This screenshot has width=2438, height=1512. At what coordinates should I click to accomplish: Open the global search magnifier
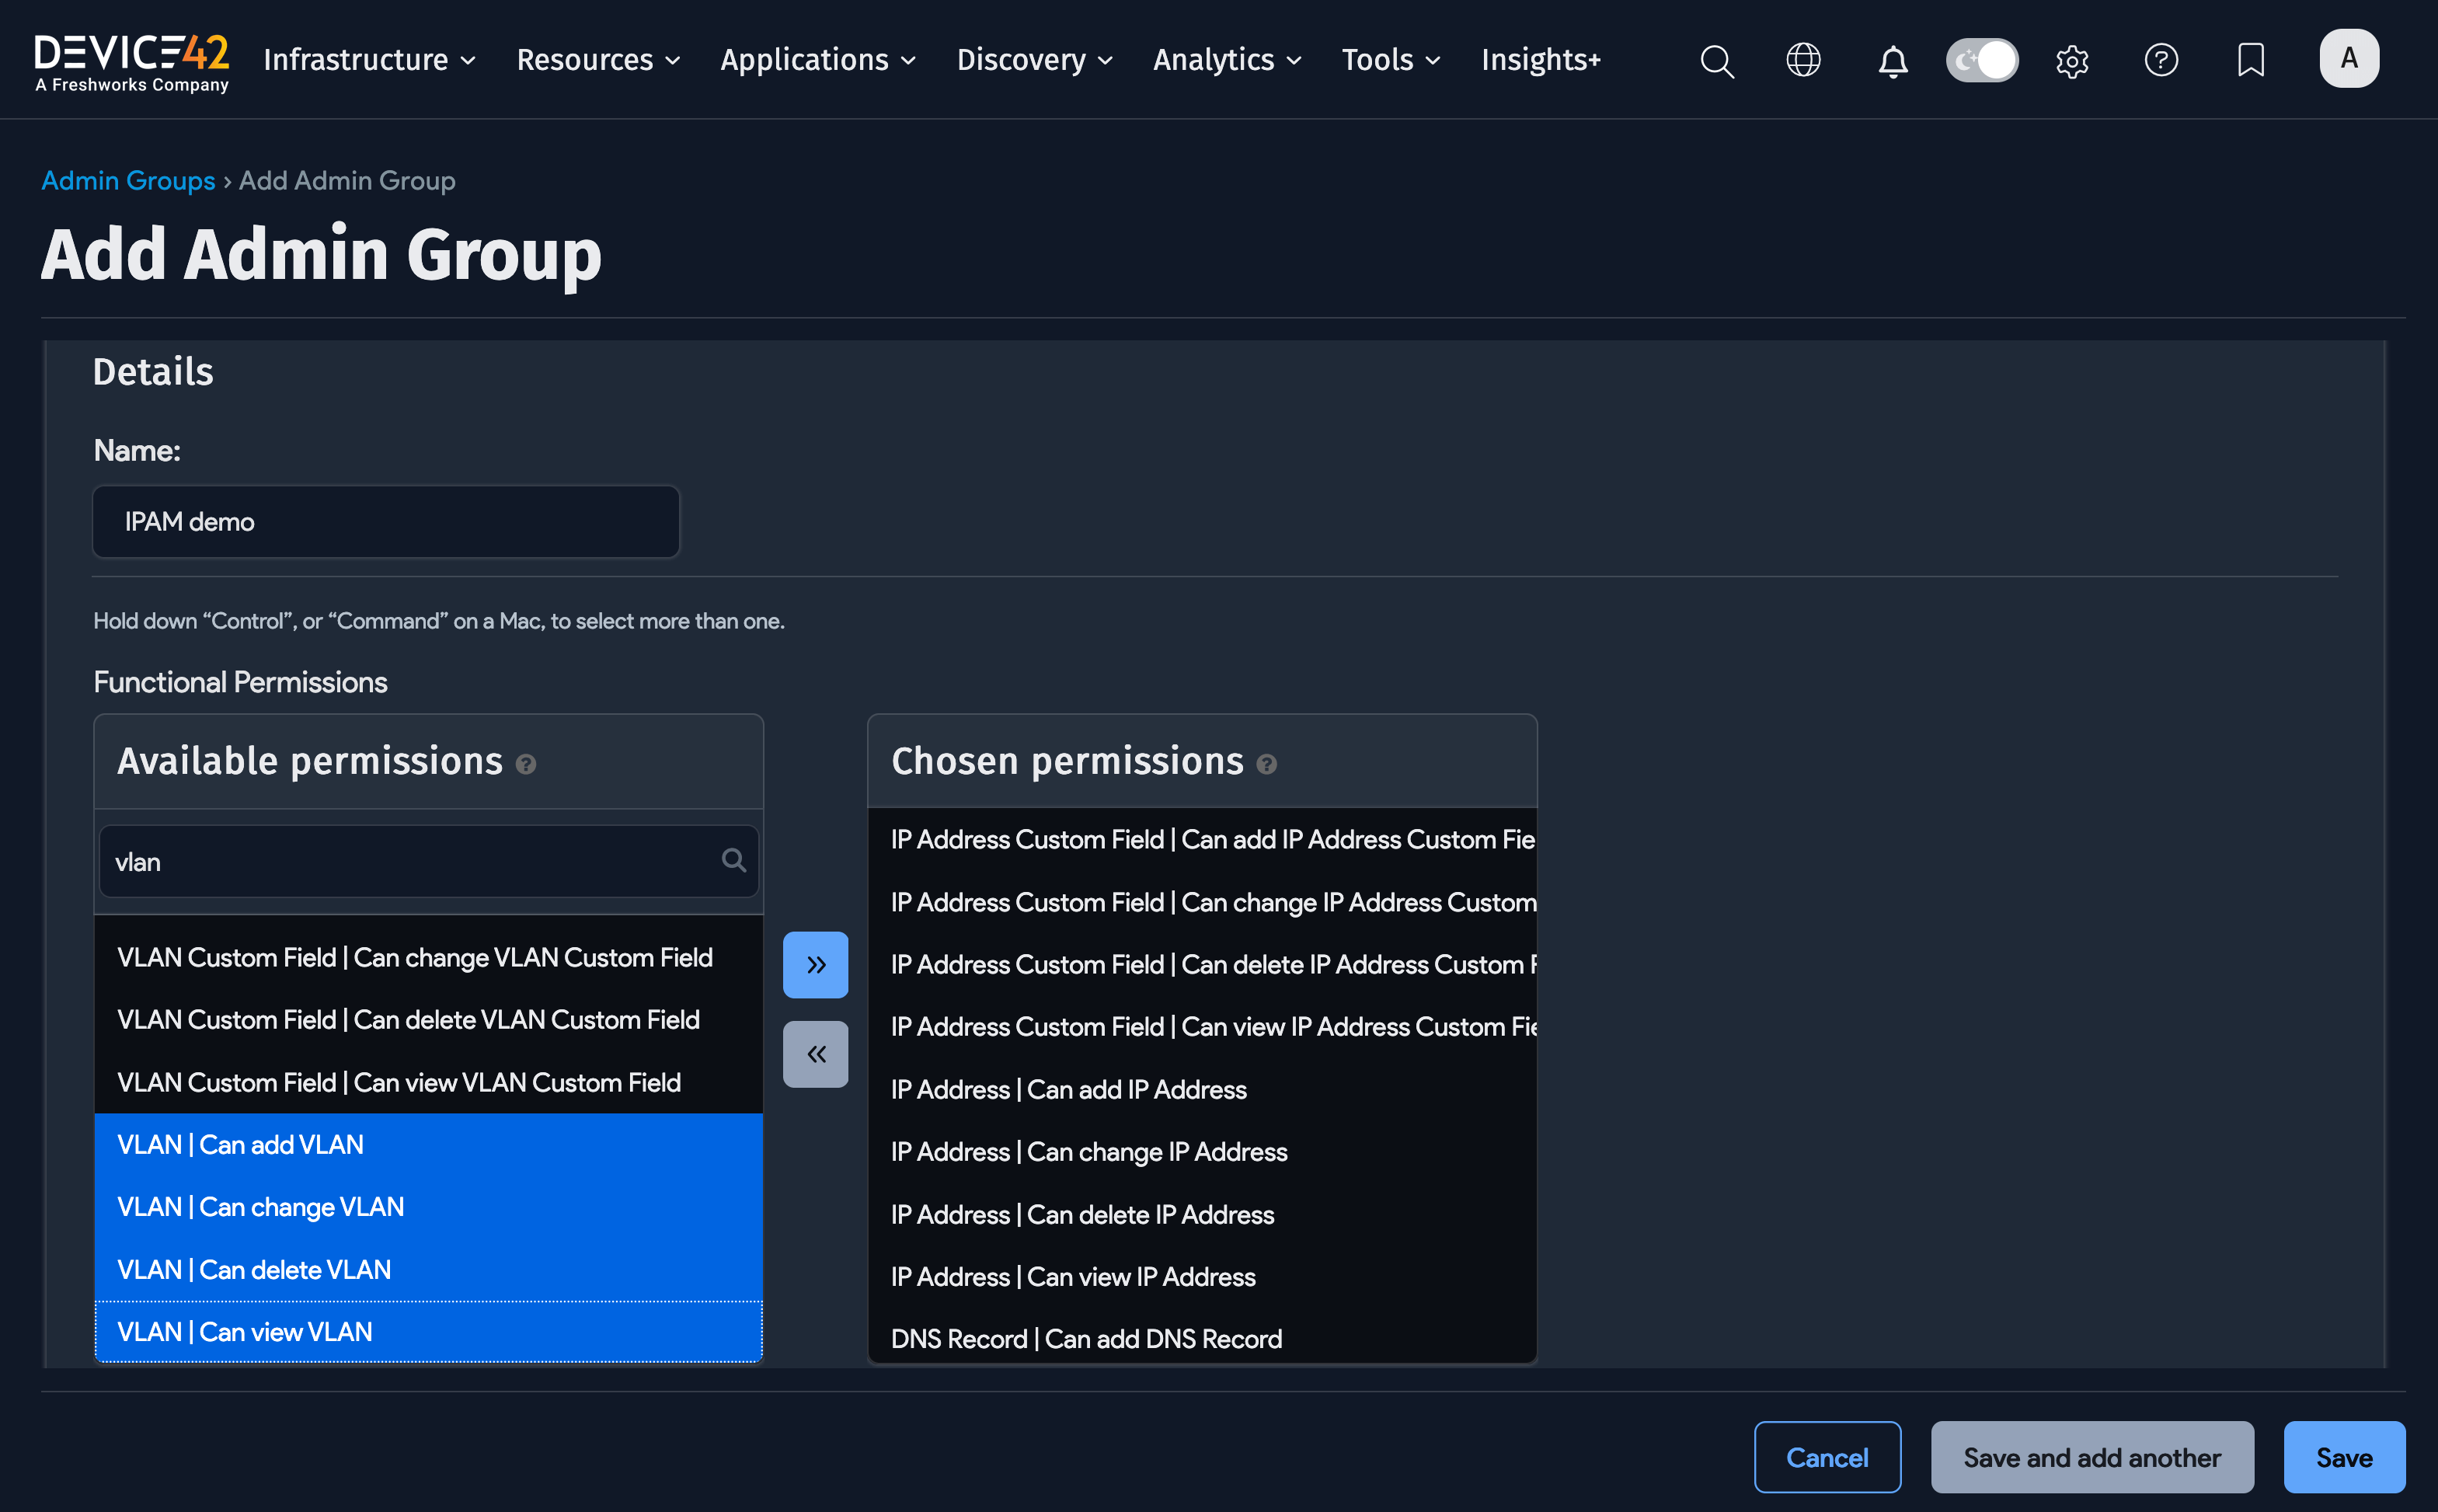[1717, 60]
